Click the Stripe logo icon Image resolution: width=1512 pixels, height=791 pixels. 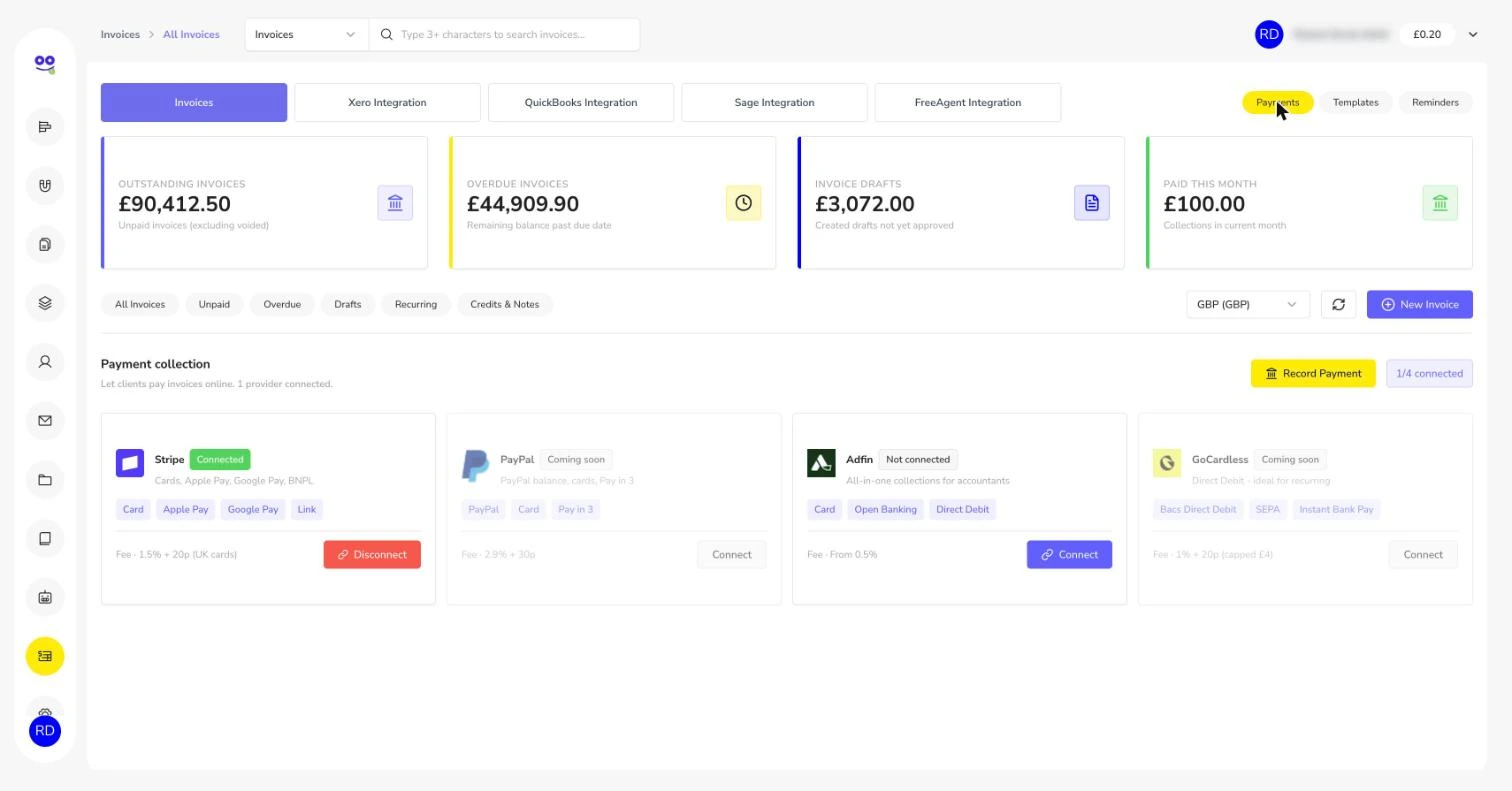[x=130, y=463]
